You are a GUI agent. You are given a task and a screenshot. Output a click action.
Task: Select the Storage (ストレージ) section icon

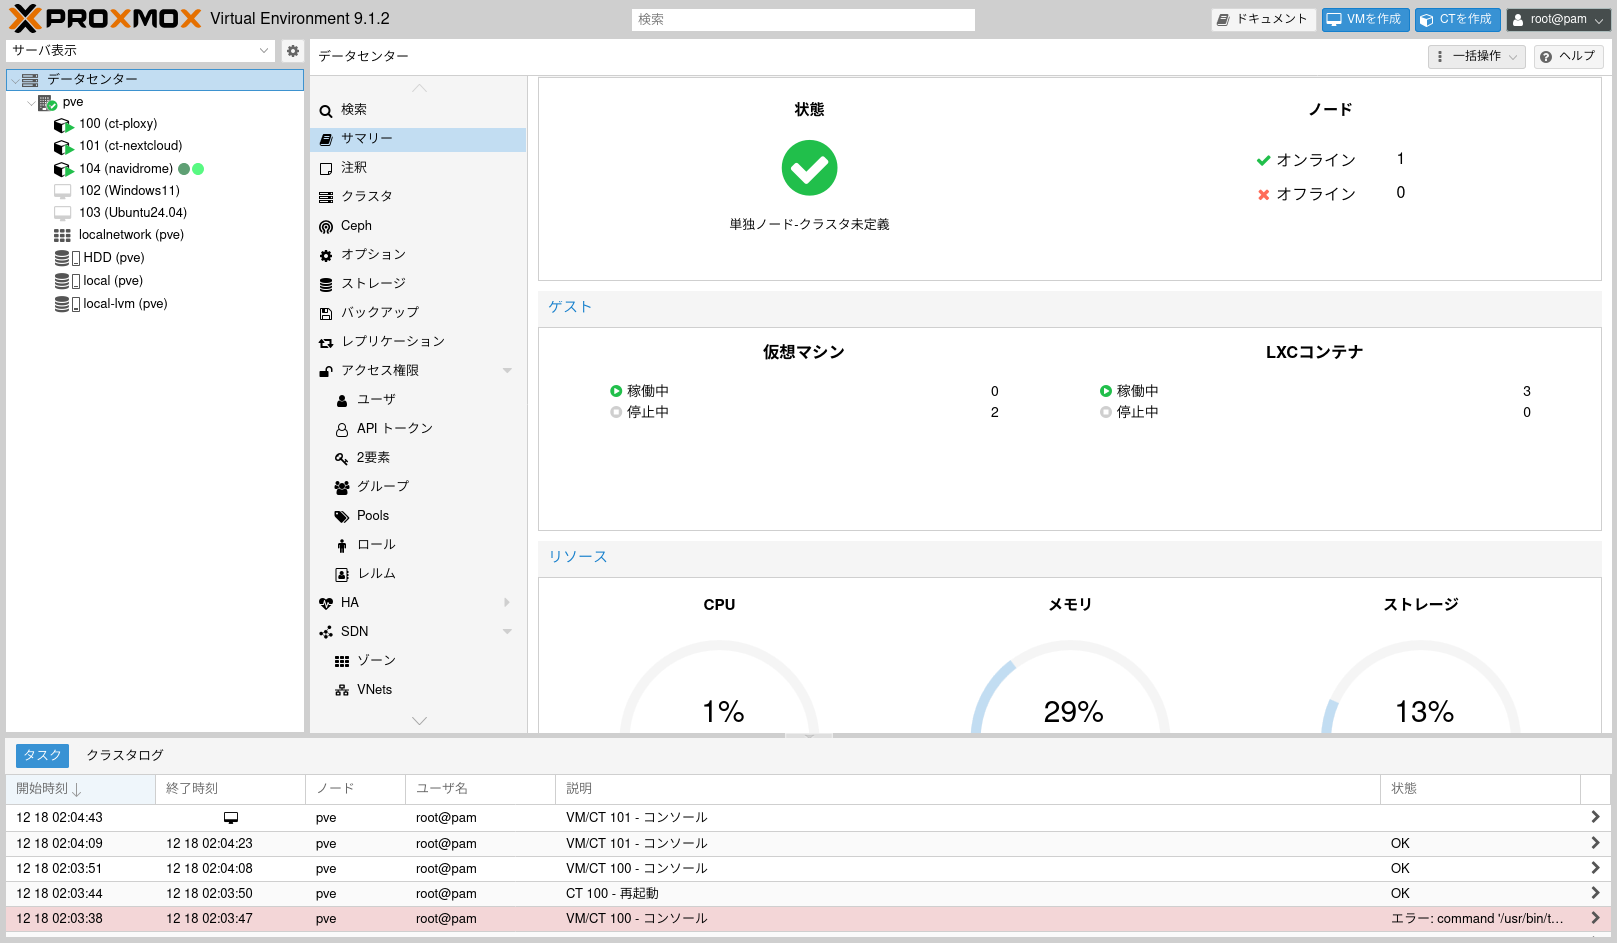pos(327,284)
